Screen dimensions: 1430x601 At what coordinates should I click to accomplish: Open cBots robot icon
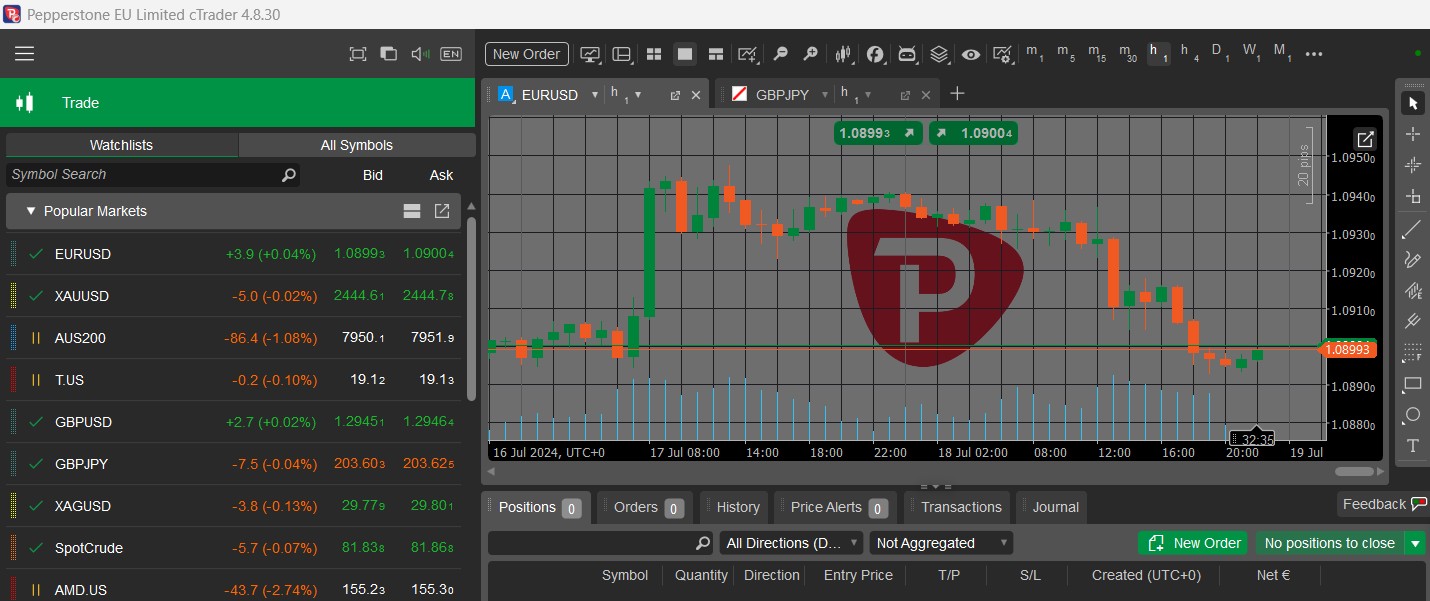[x=907, y=54]
